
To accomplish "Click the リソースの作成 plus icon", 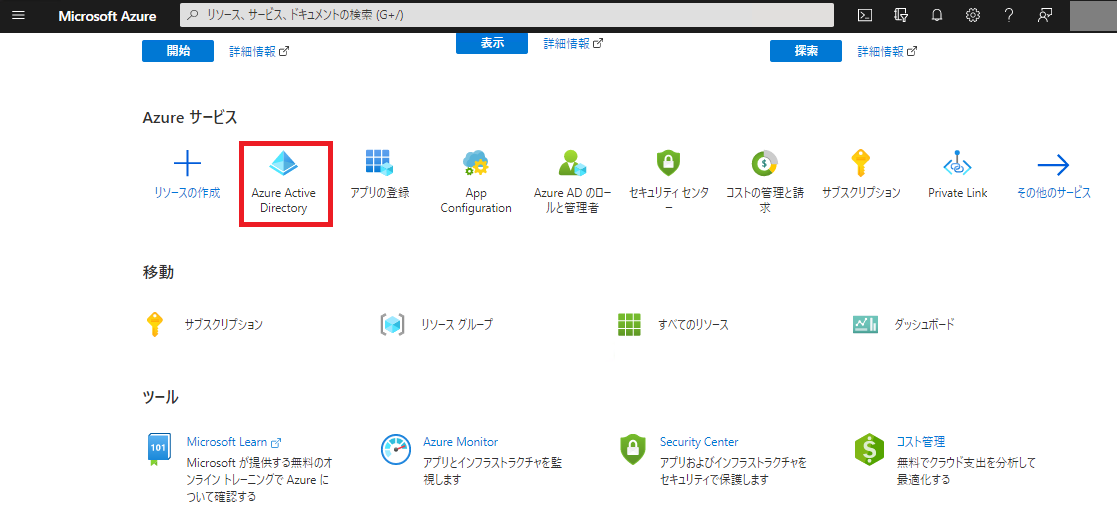I will click(187, 165).
